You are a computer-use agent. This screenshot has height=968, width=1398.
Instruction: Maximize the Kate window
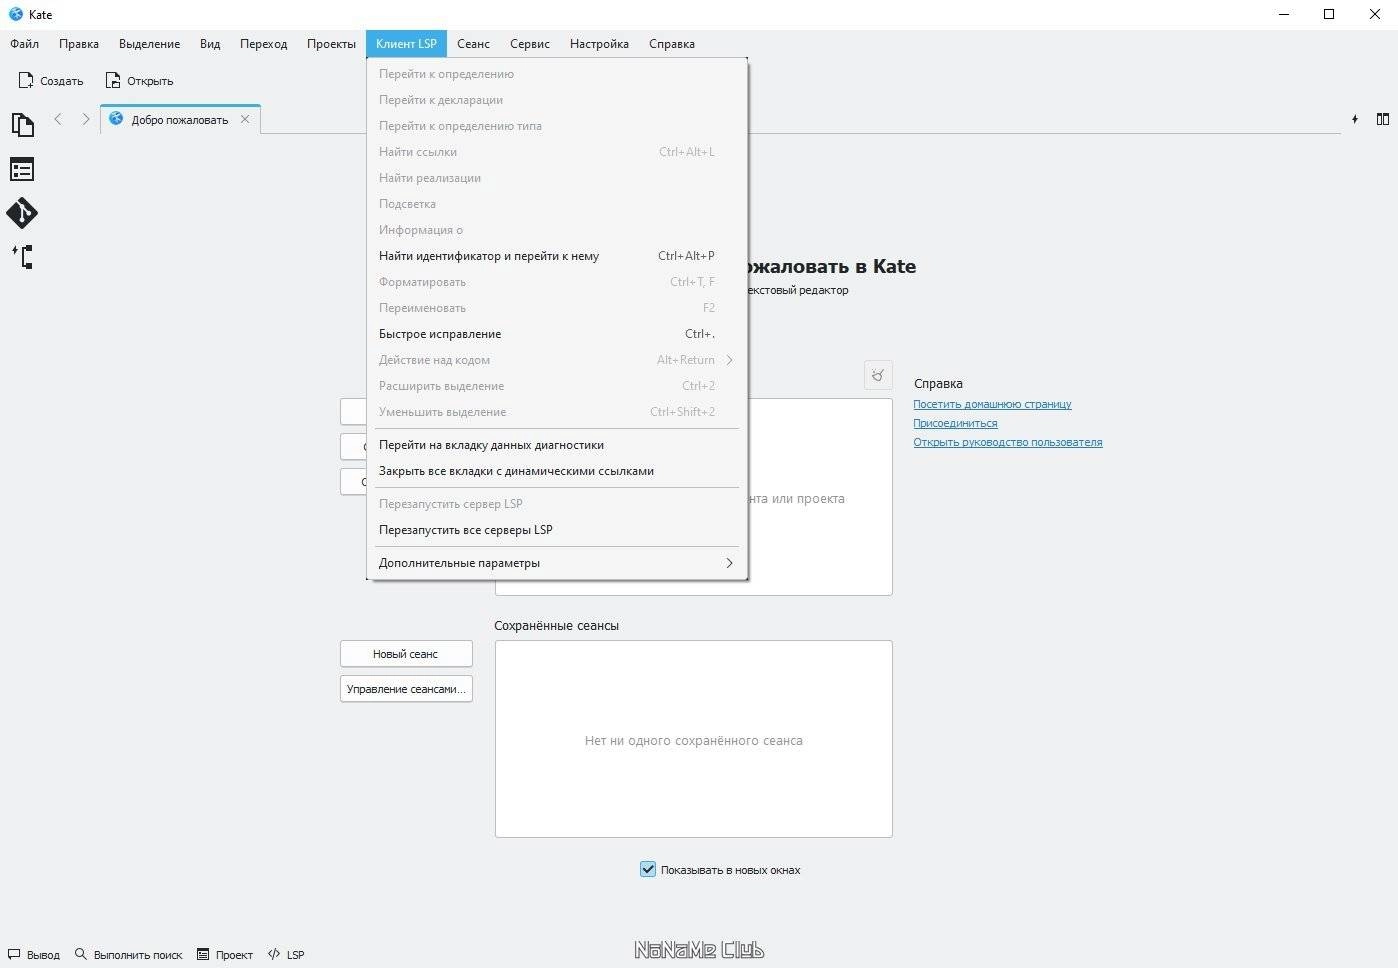tap(1329, 14)
